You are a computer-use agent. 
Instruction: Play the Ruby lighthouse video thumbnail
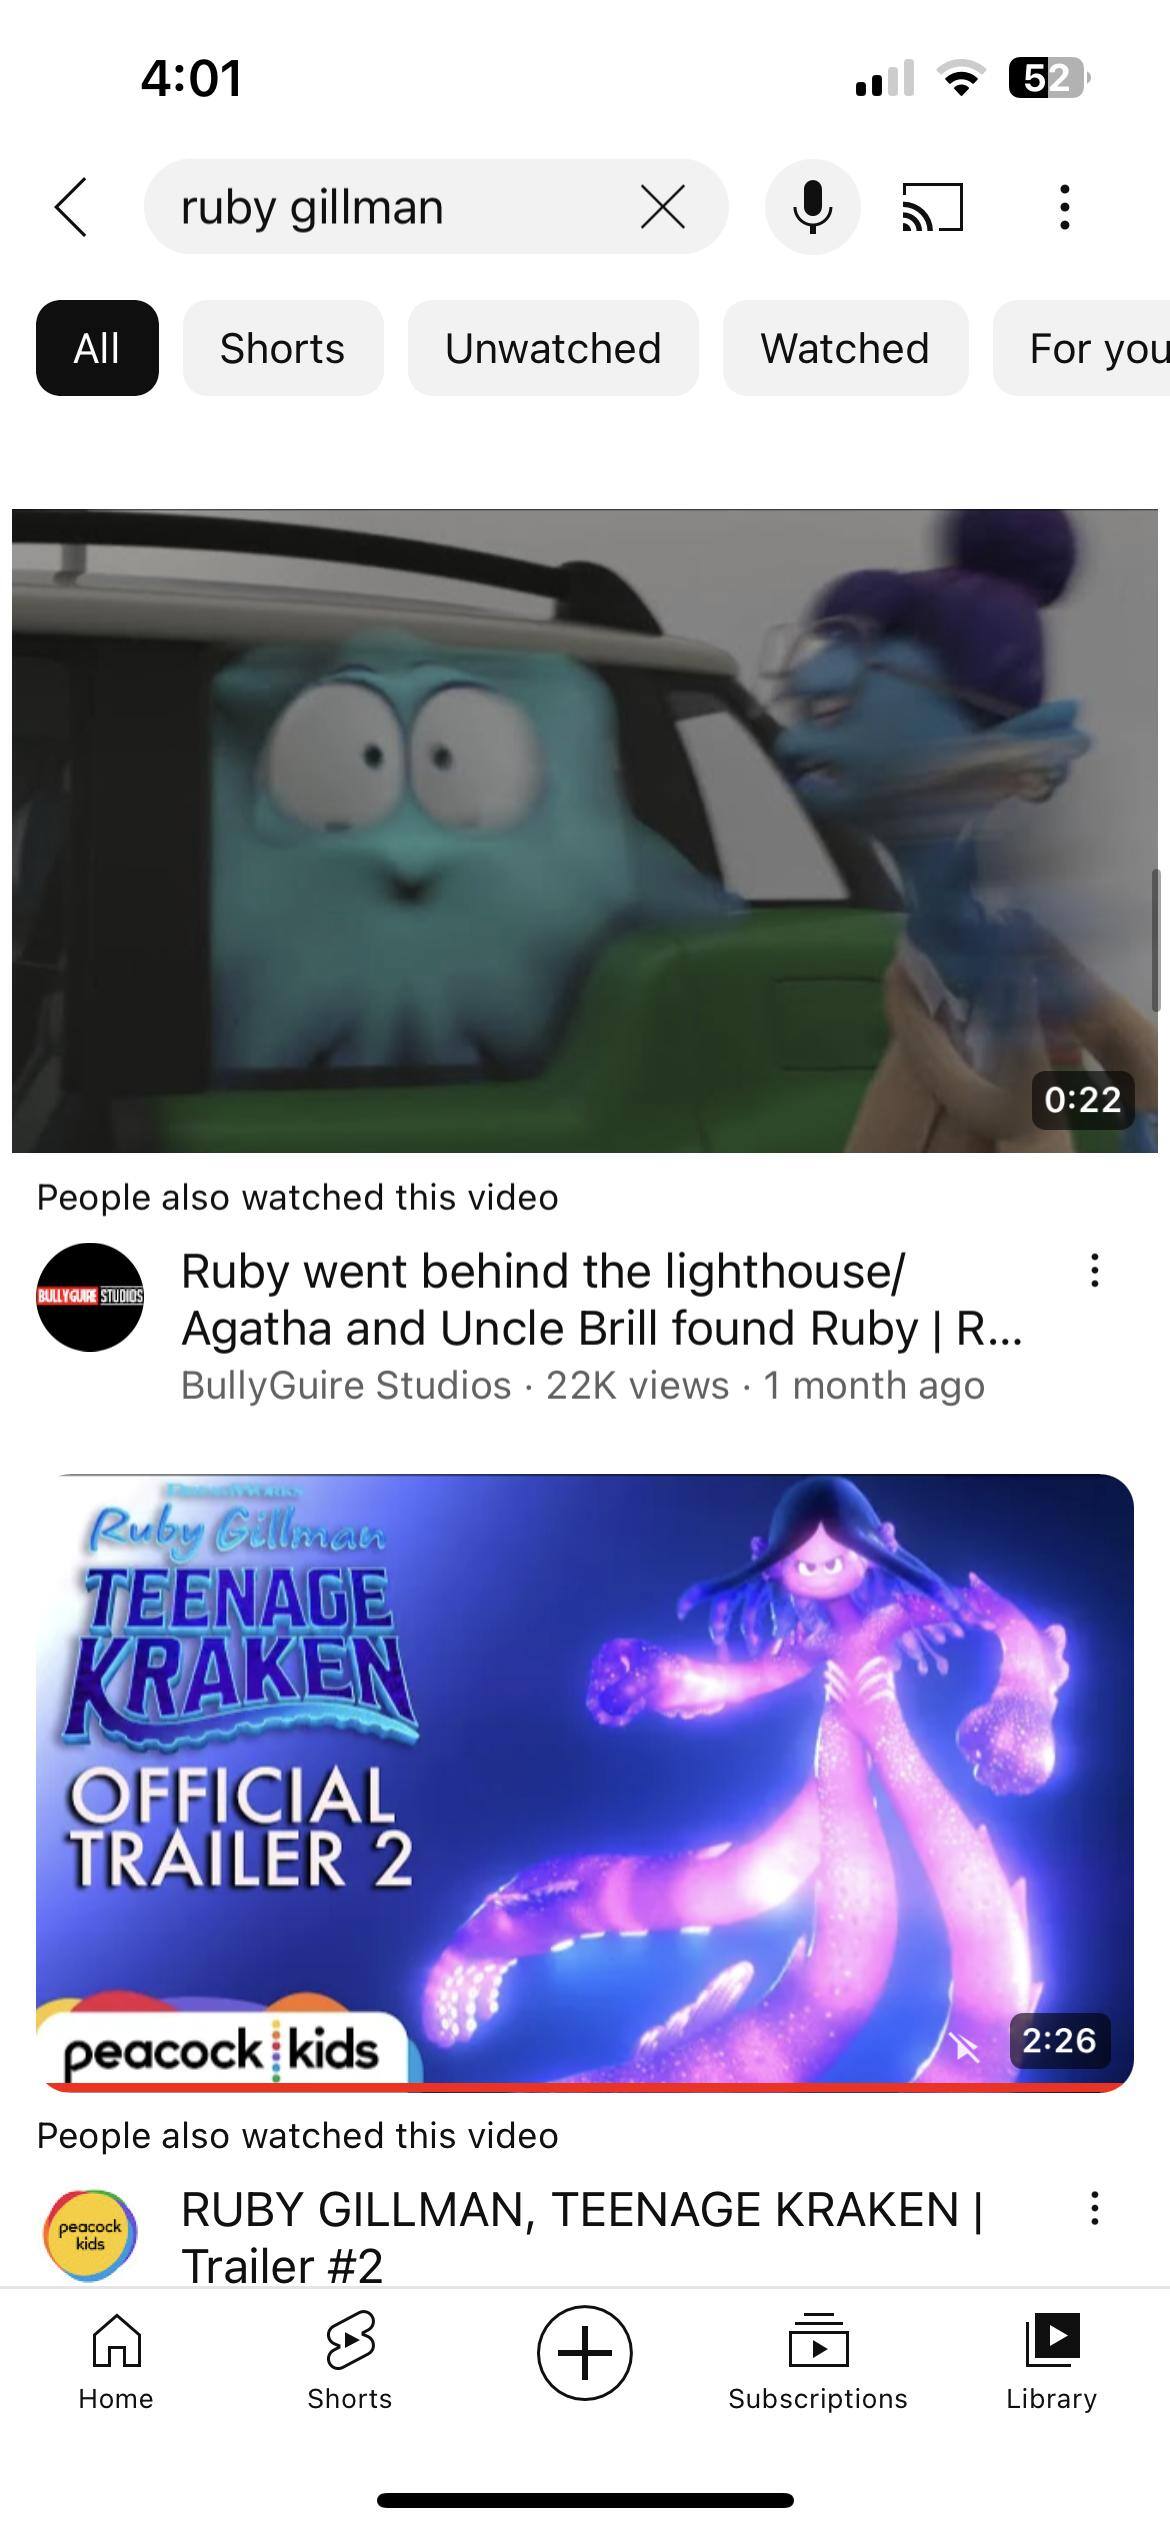pyautogui.click(x=585, y=831)
